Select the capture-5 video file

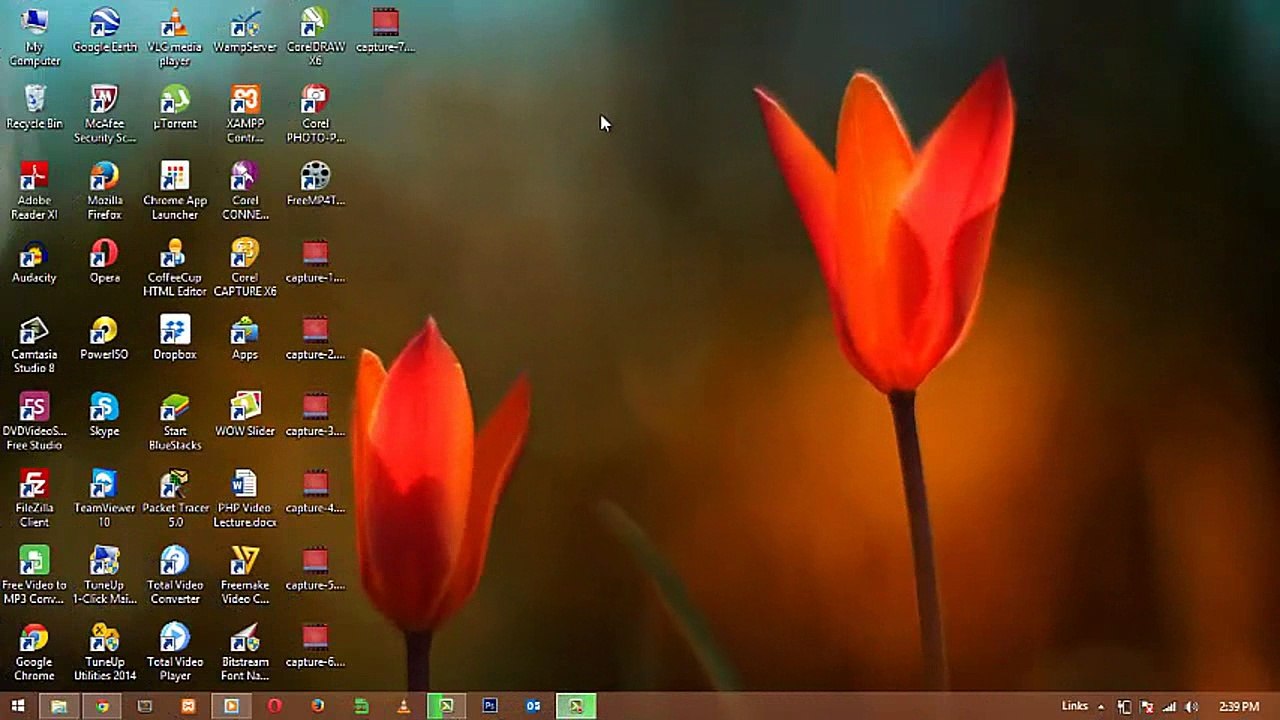315,569
